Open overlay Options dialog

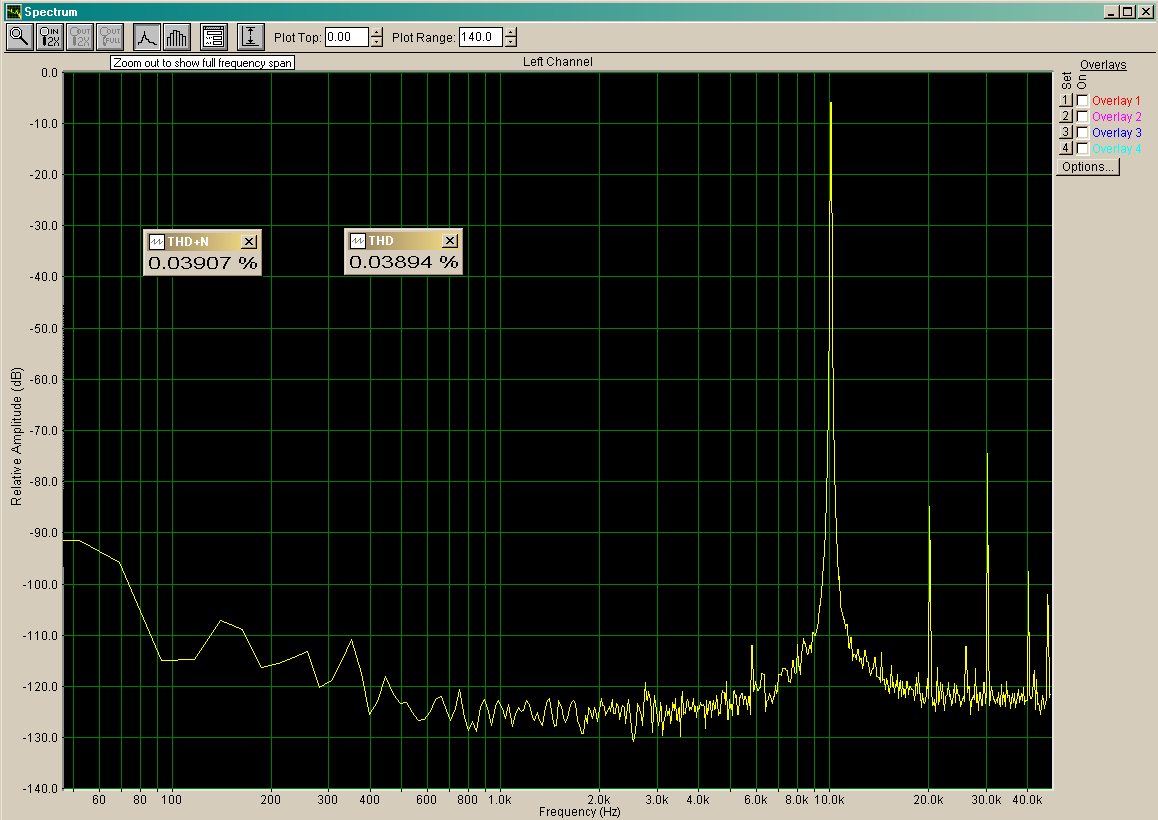tap(1088, 167)
